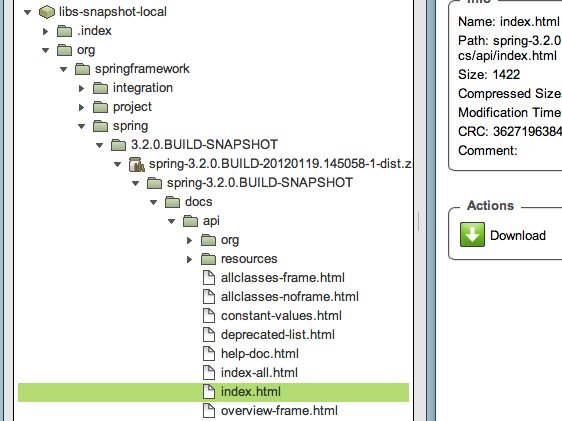Collapse the springframework folder
The height and width of the screenshot is (421, 562).
[x=63, y=69]
